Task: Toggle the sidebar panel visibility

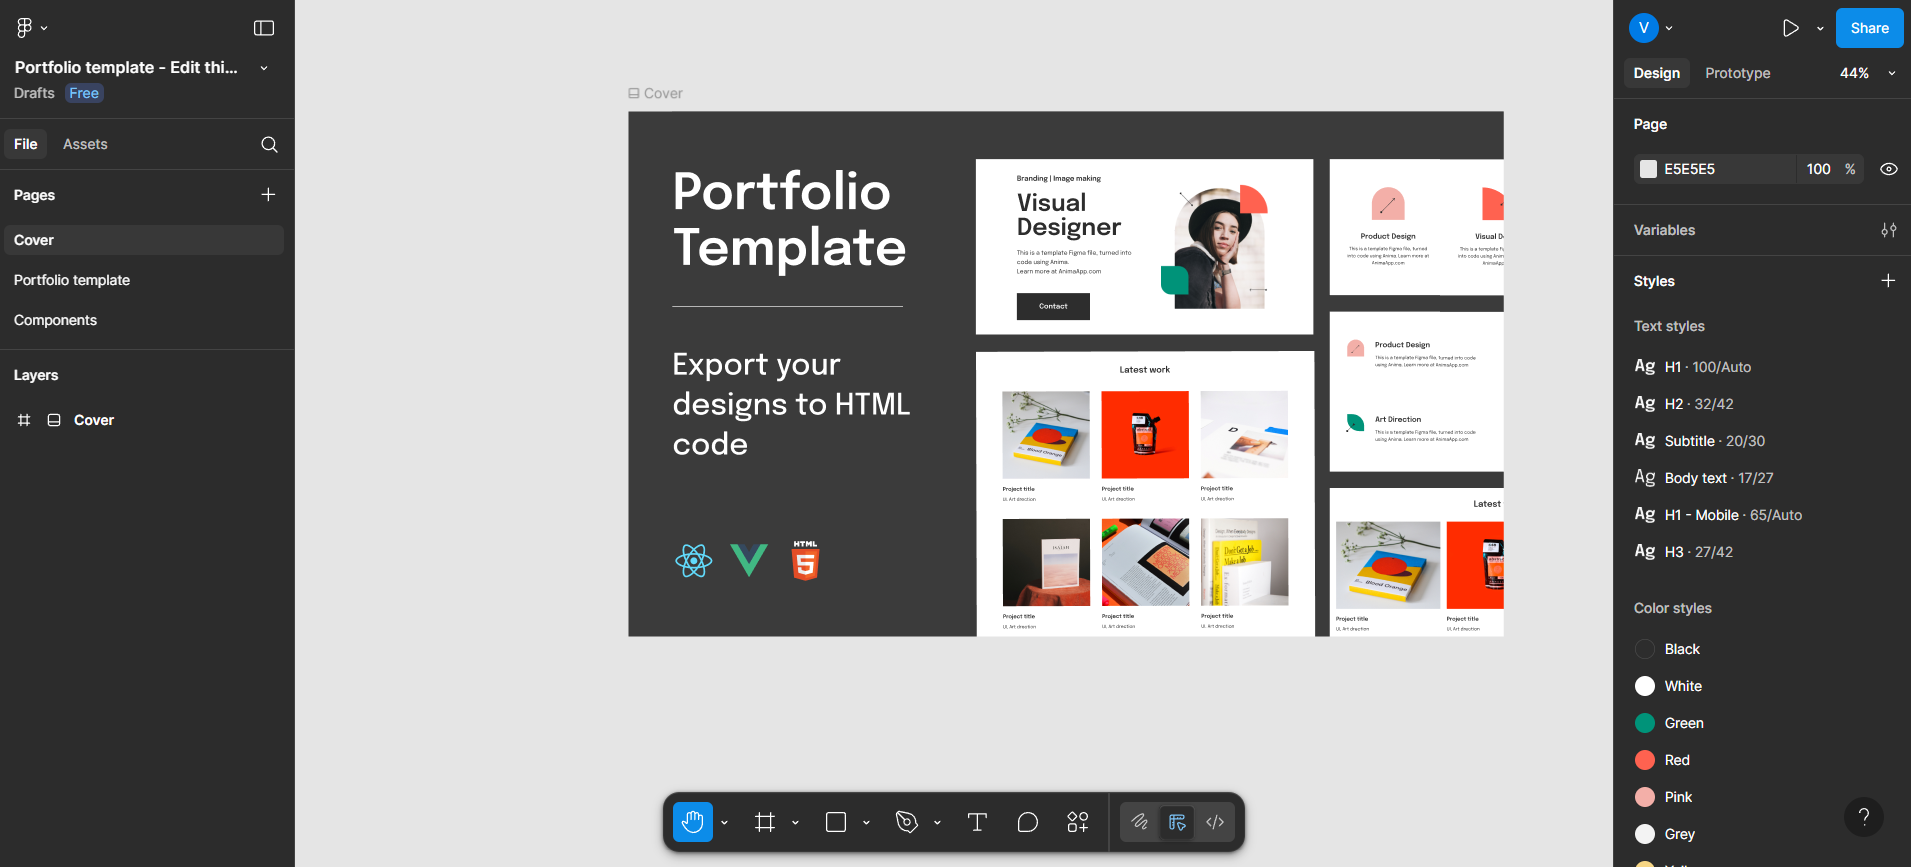Action: [264, 28]
